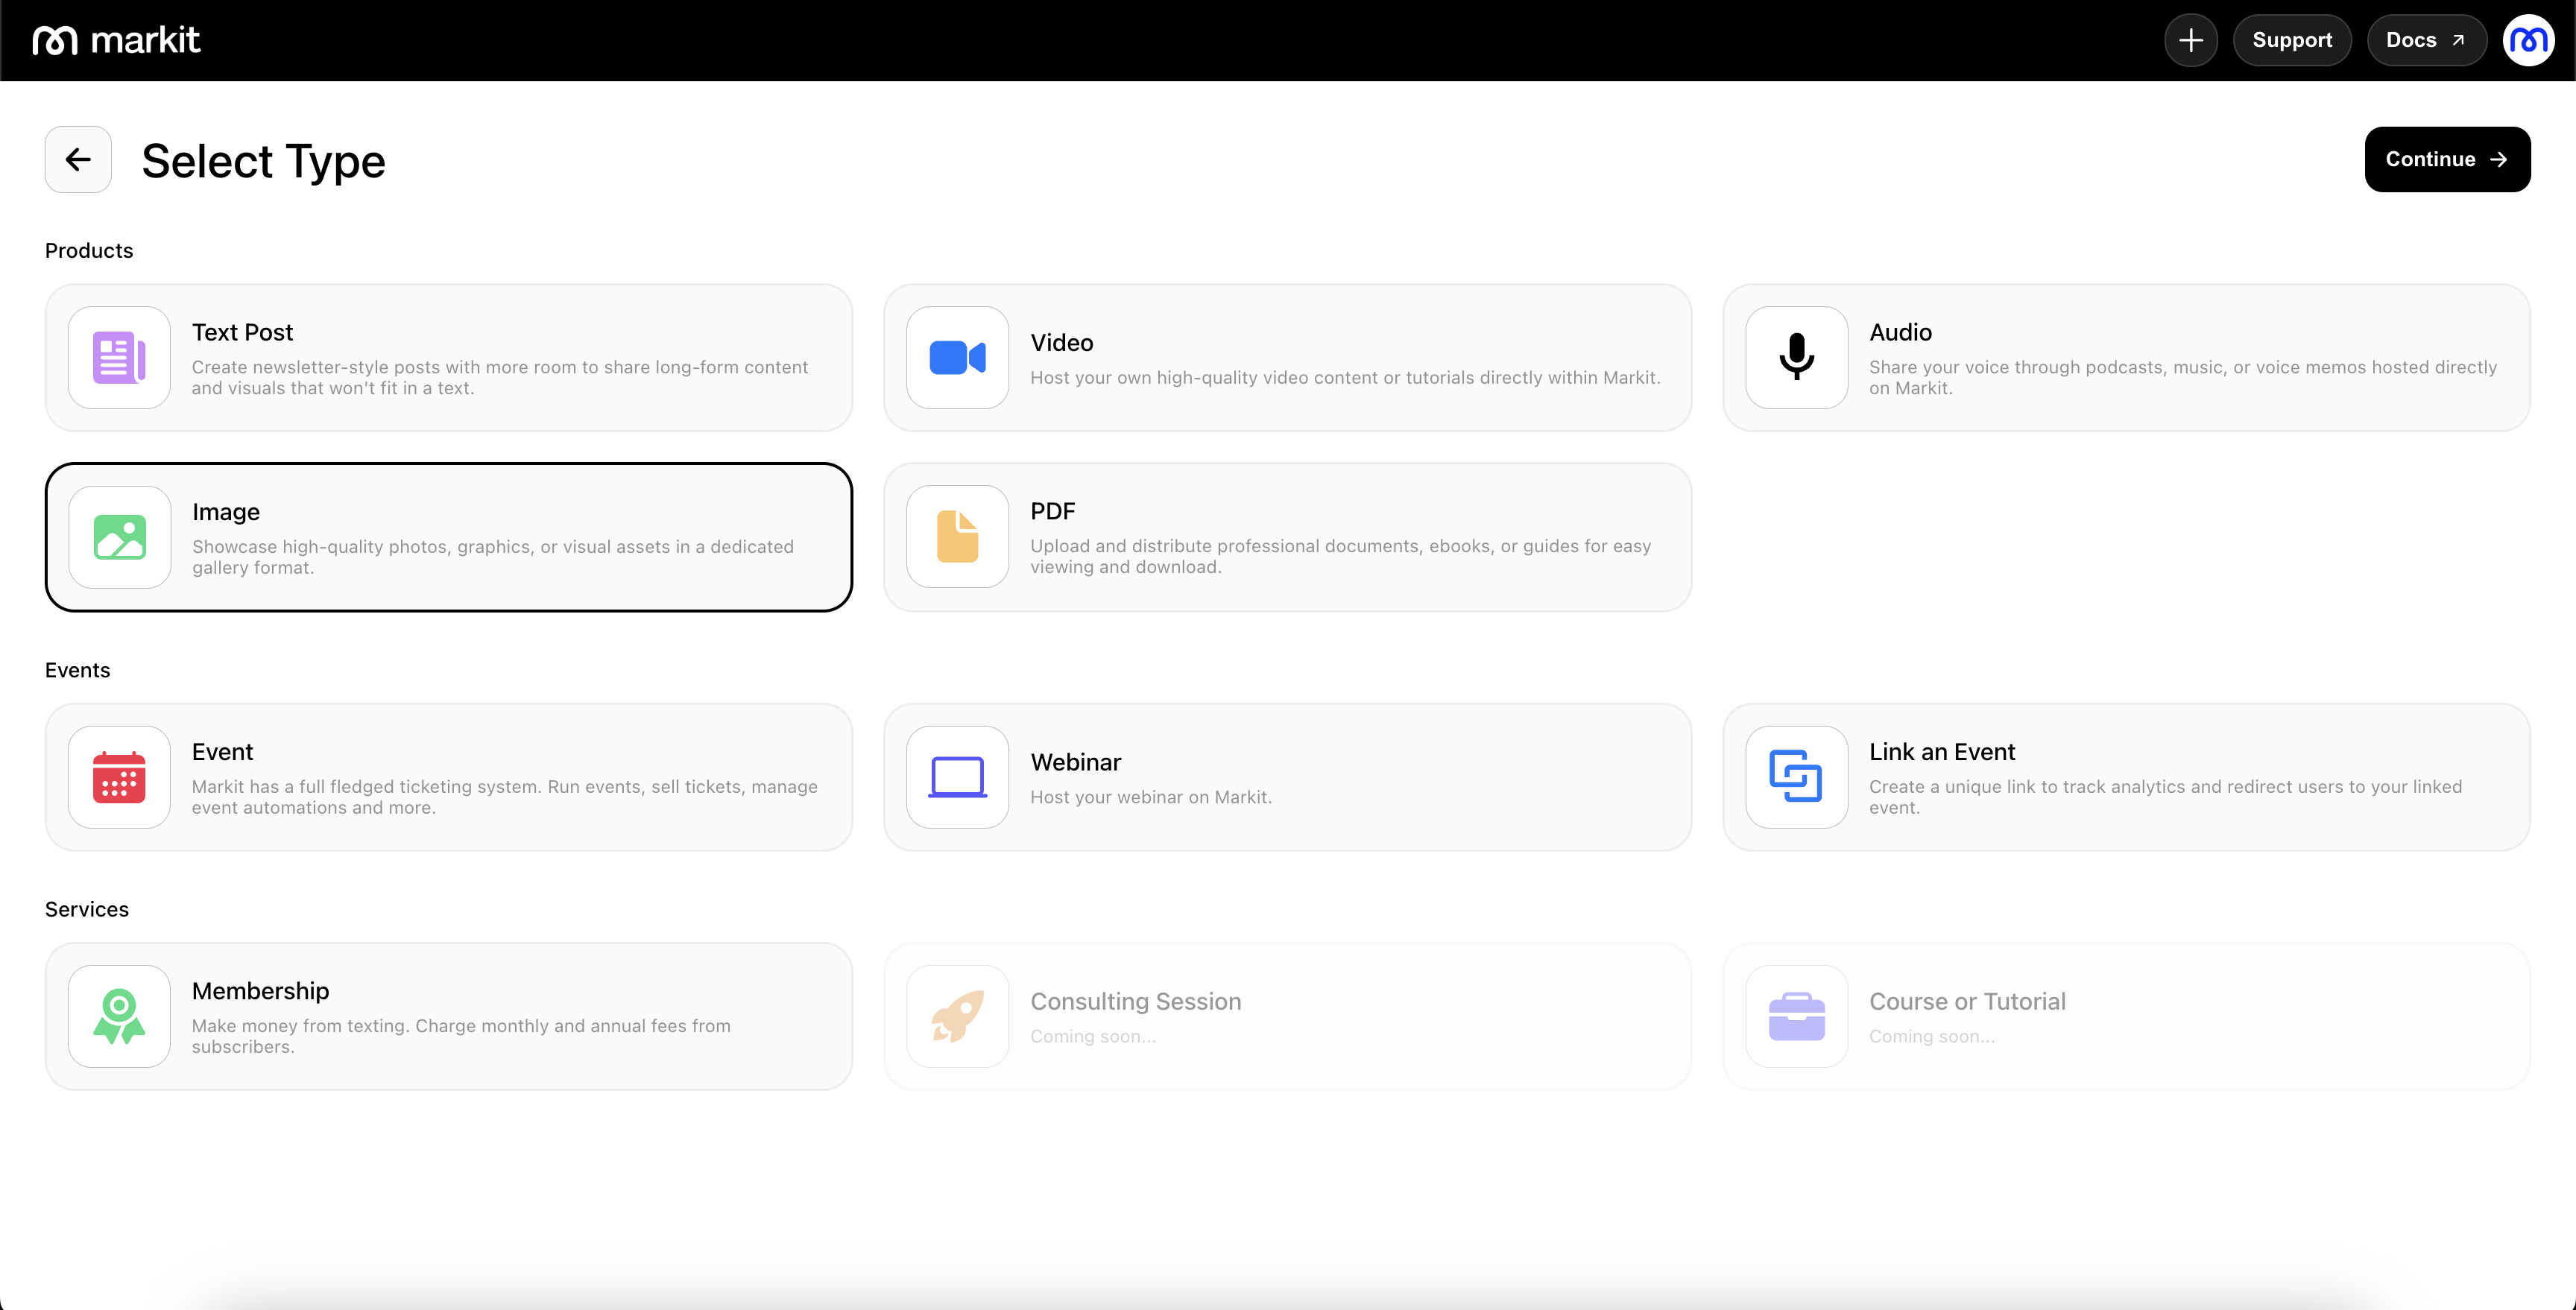2576x1310 pixels.
Task: Click the red Event calendar icon
Action: 119,777
